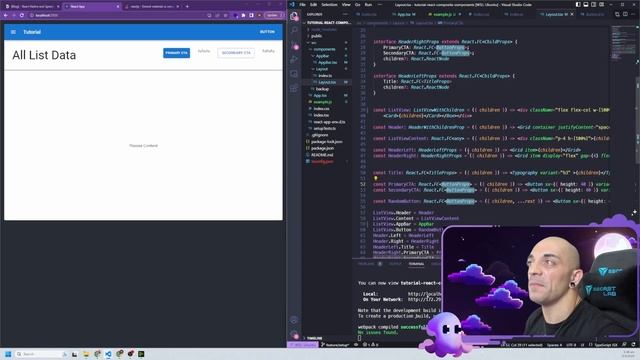Click hamburger menu icon in Tutorial app bar
The image size is (640, 360).
(x=13, y=32)
